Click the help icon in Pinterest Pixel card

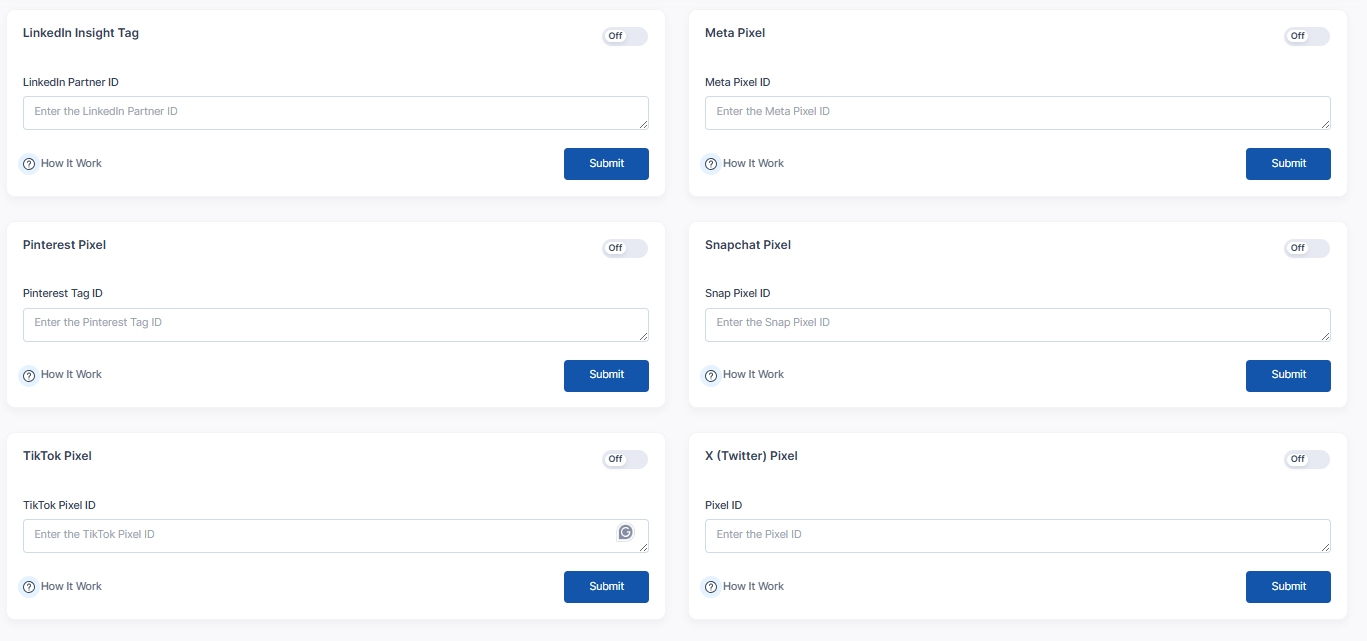pos(29,376)
